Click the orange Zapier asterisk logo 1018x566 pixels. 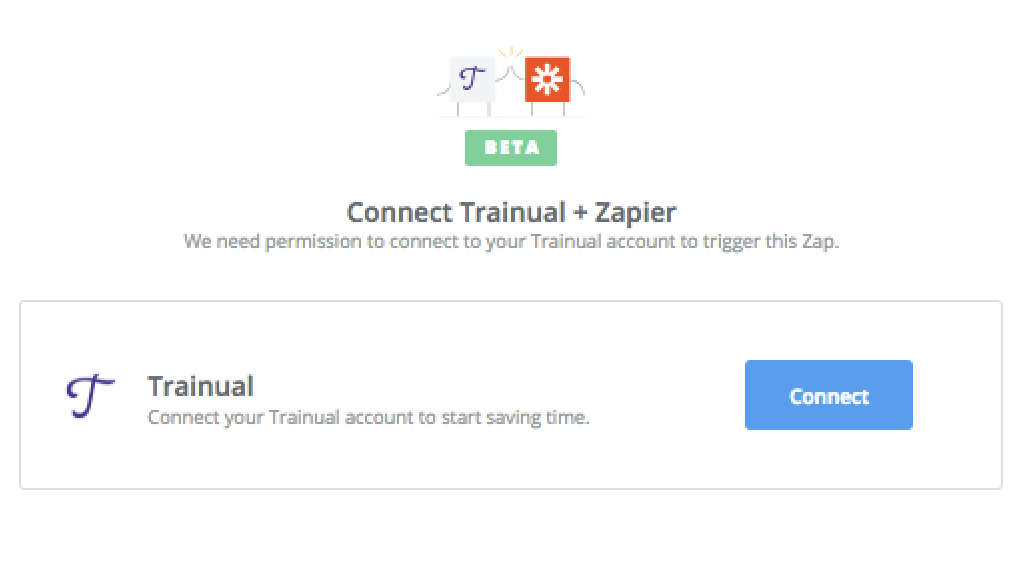click(x=547, y=79)
